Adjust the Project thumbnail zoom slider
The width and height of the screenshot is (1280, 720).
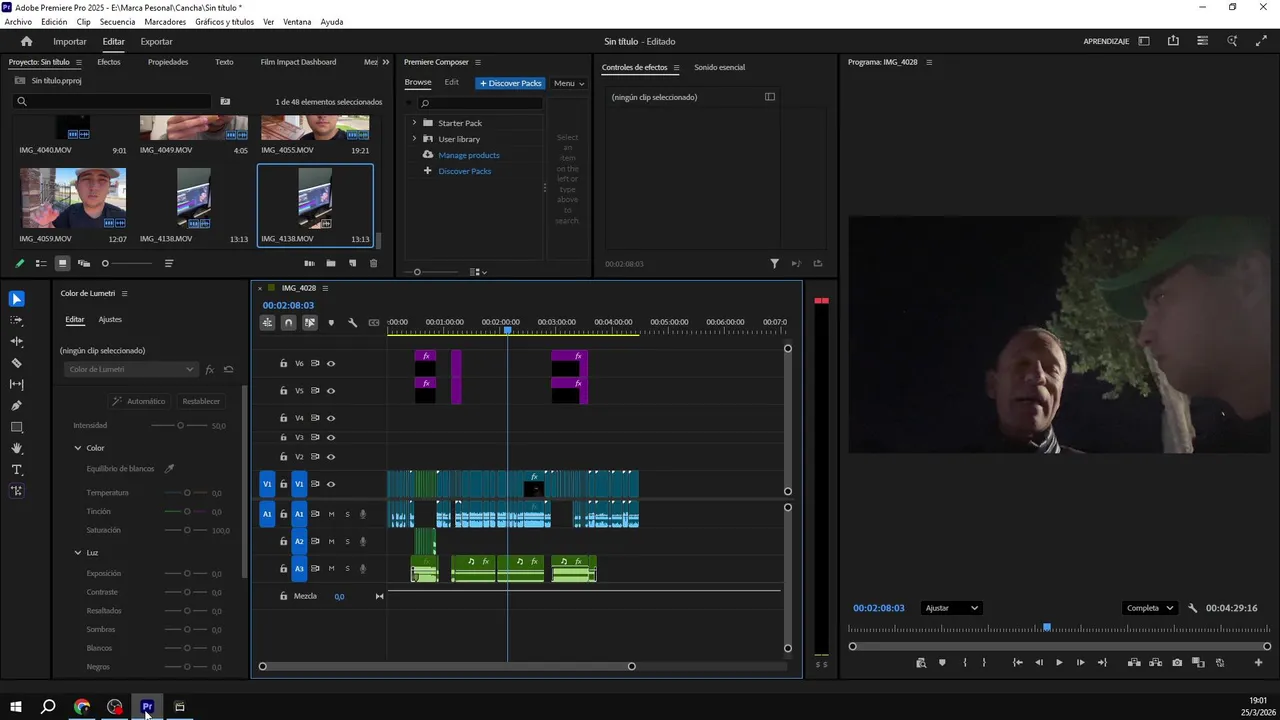(x=128, y=263)
